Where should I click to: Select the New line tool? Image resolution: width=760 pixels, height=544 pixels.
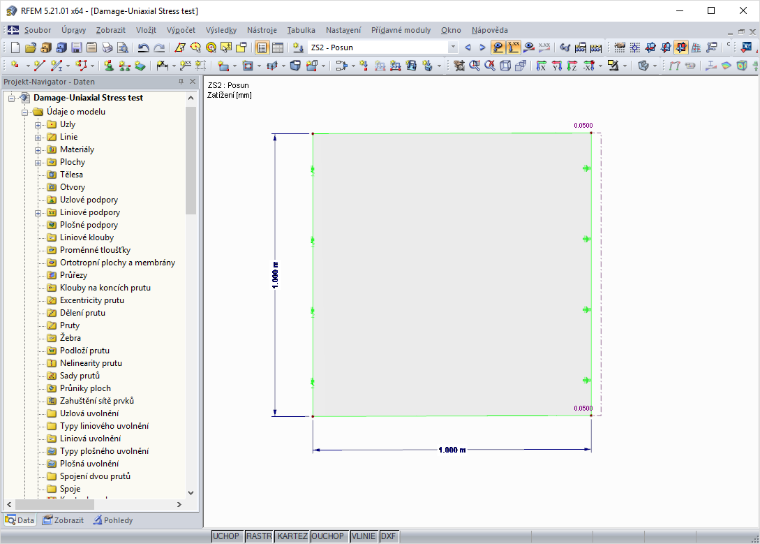pos(40,65)
